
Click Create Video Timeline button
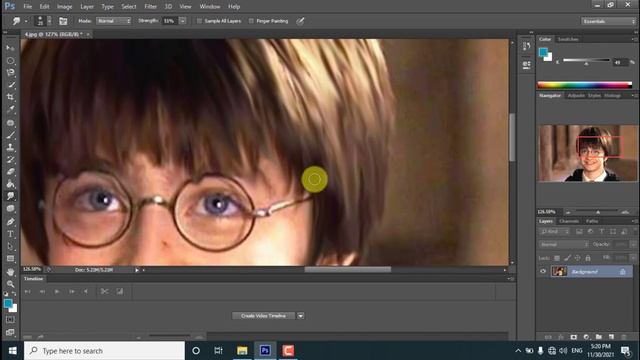[x=264, y=316]
